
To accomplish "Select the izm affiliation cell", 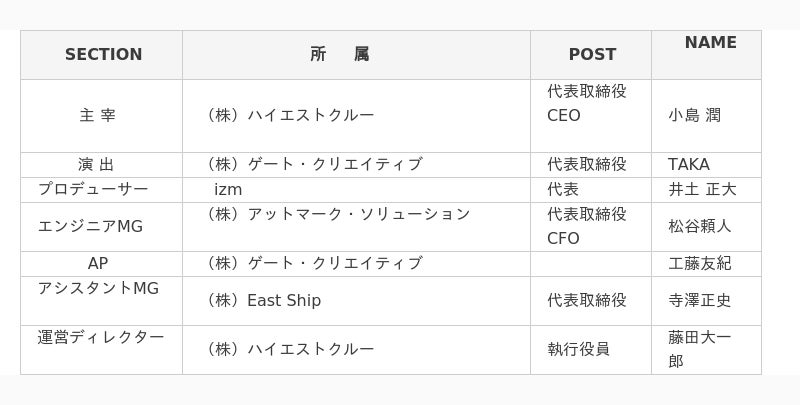I will point(228,189).
